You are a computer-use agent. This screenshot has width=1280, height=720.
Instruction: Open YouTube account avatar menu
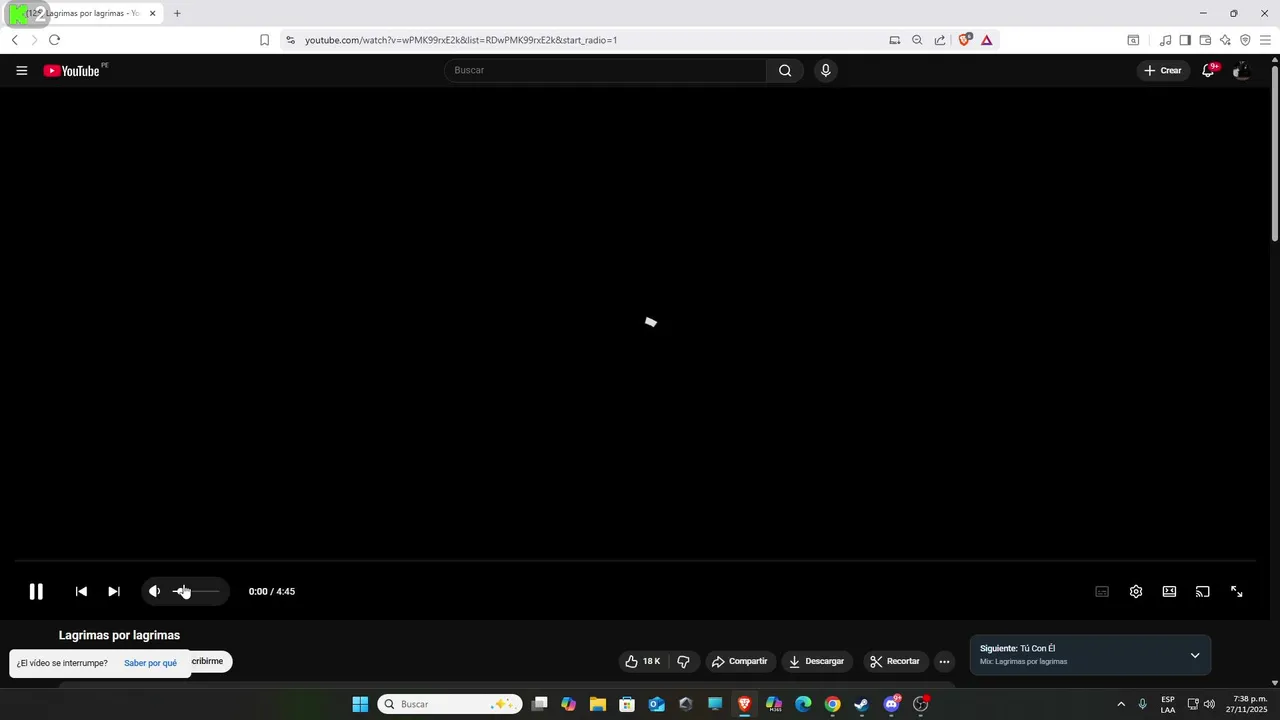pyautogui.click(x=1241, y=70)
